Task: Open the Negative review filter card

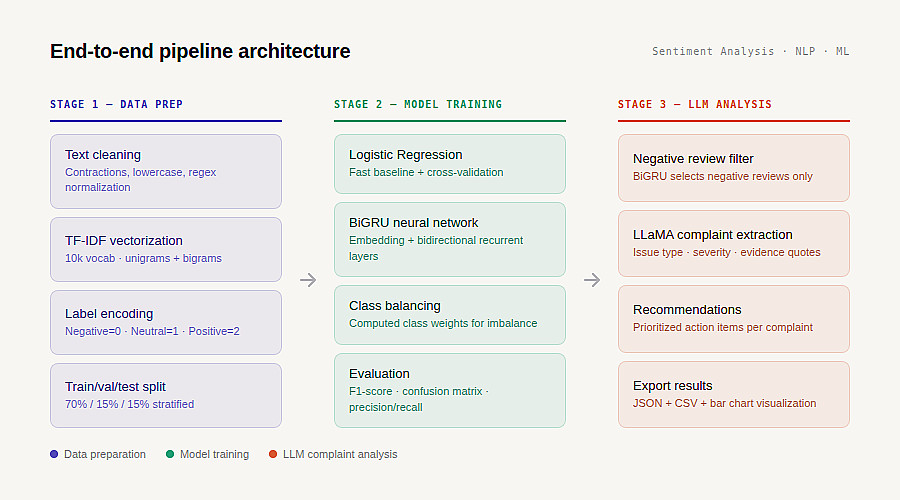Action: pos(734,167)
